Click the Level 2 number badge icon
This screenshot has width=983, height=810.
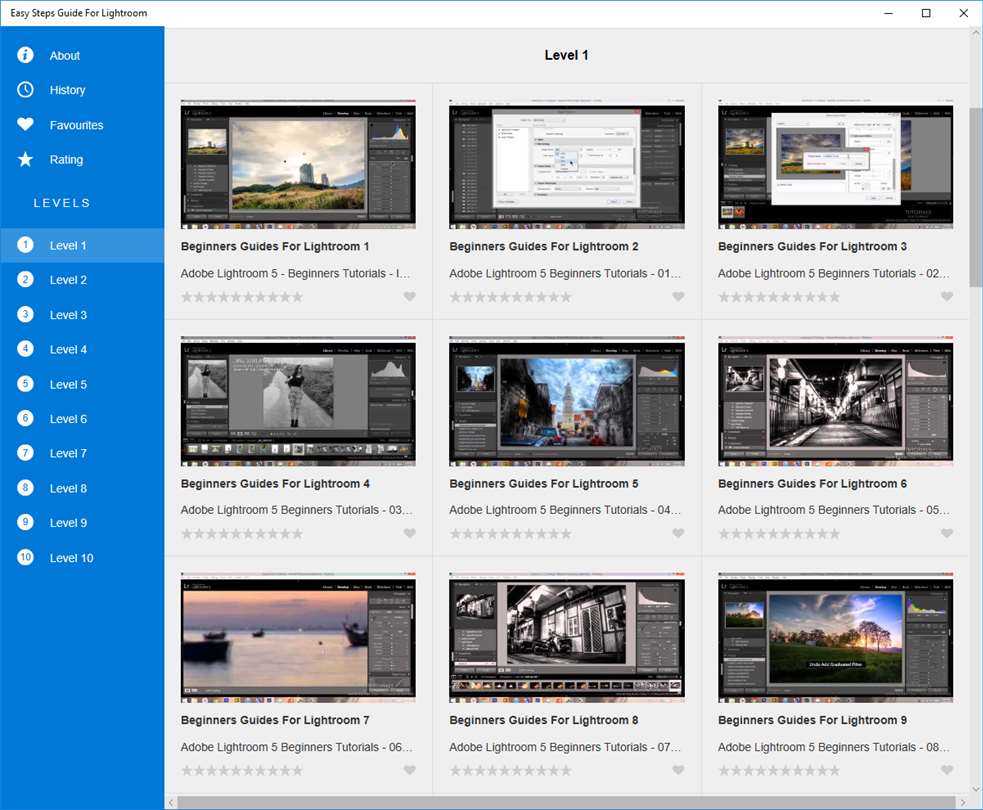tap(26, 280)
